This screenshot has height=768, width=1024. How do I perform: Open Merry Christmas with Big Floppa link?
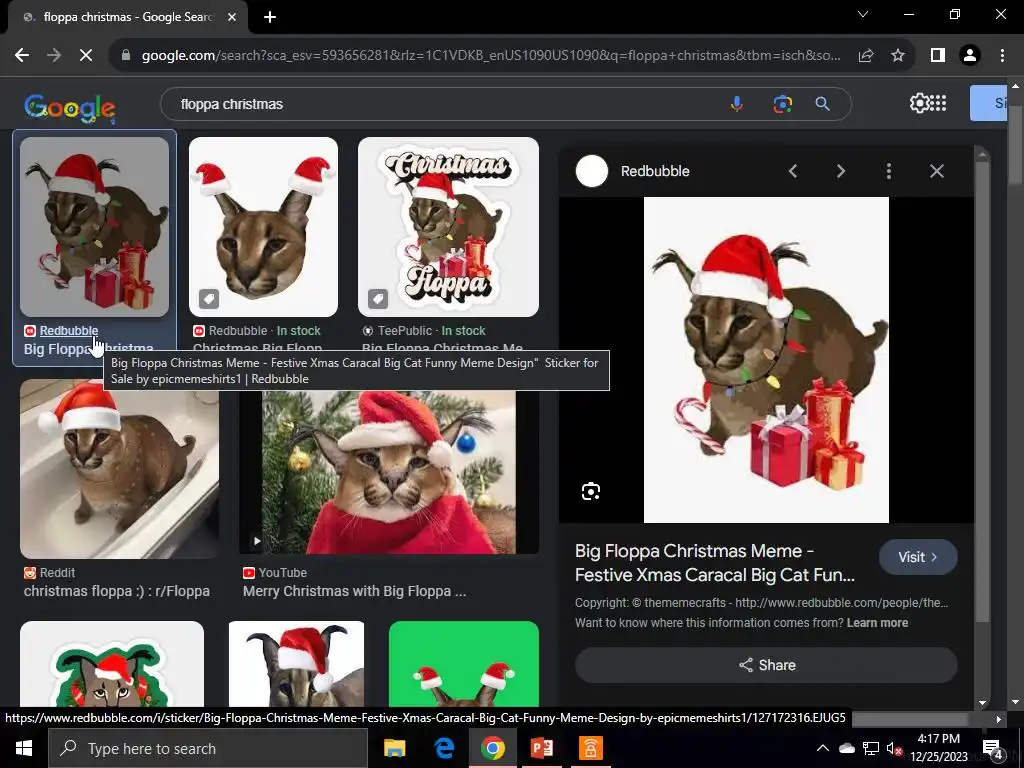pyautogui.click(x=355, y=591)
